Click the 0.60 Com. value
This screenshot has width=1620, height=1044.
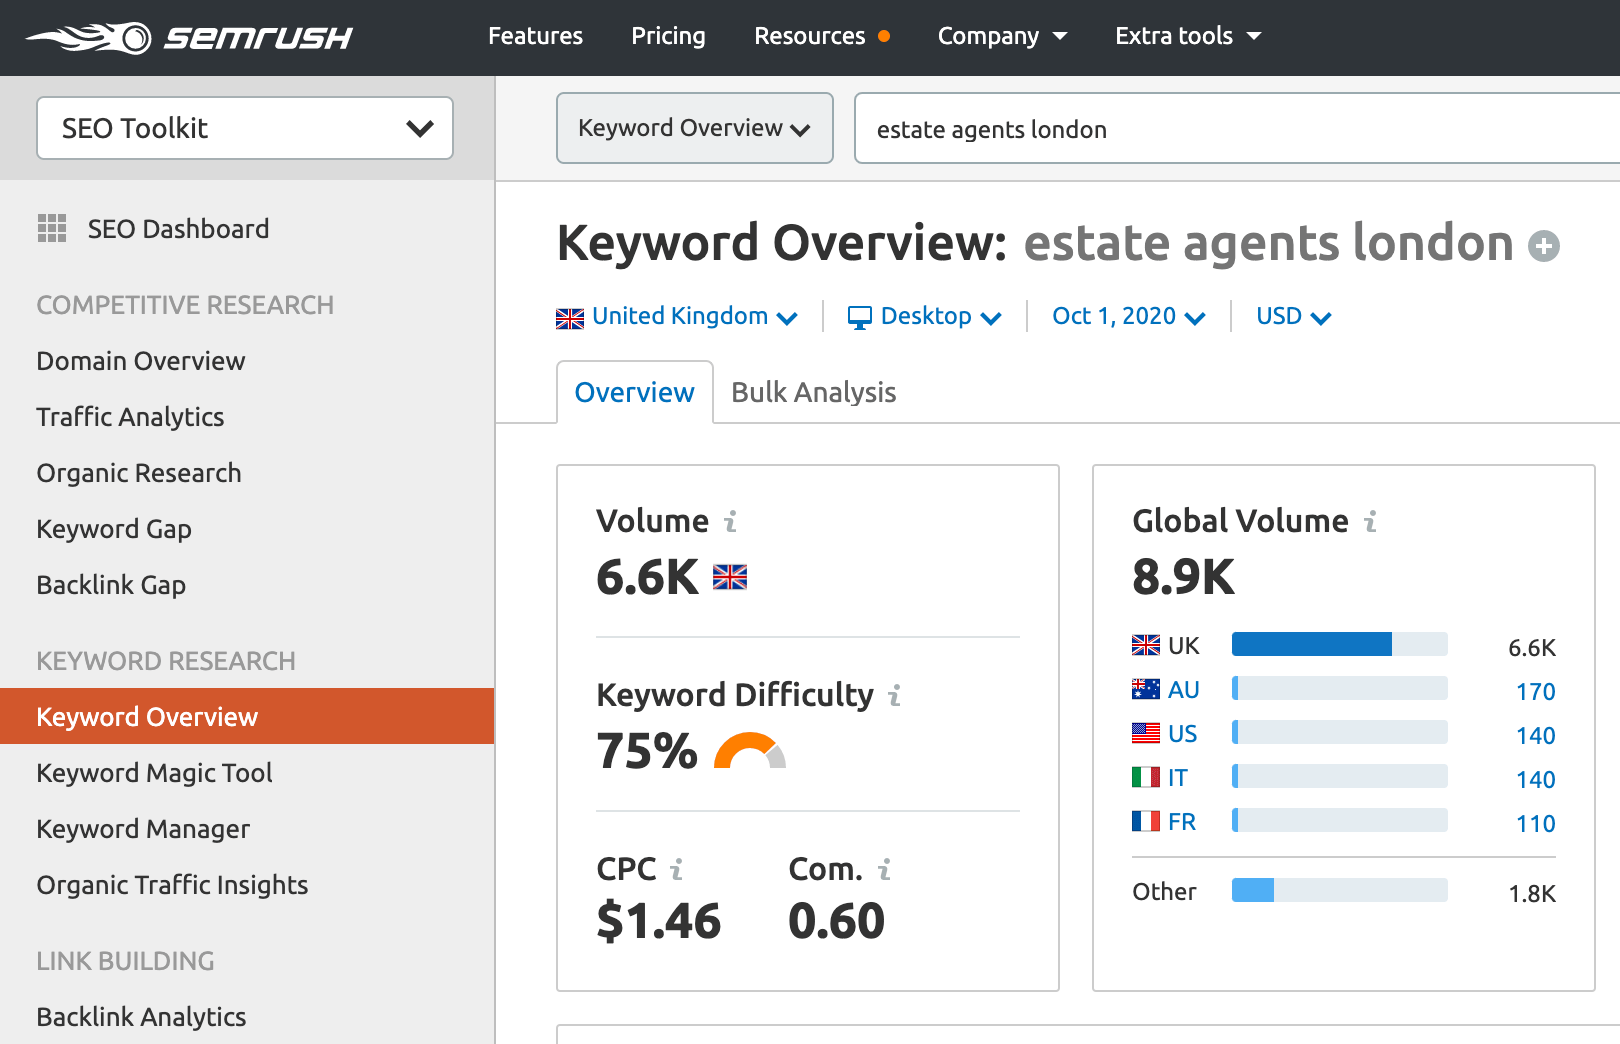[836, 921]
